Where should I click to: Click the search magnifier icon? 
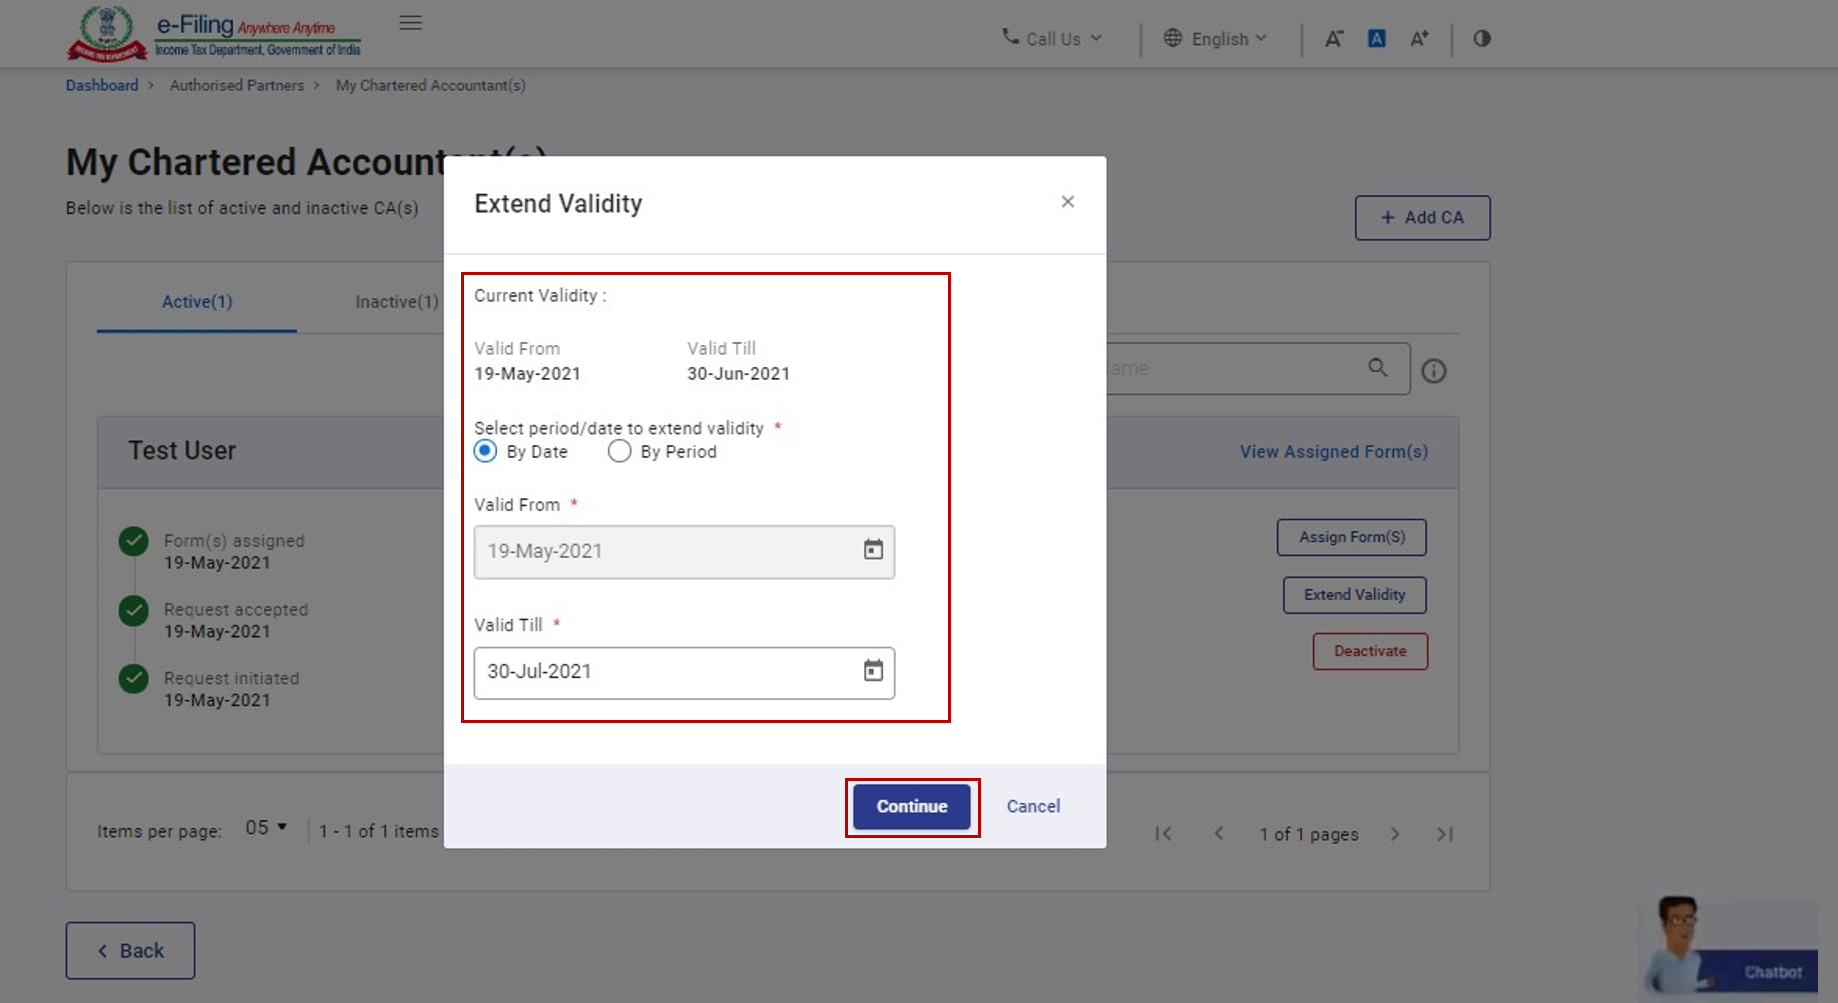coord(1379,368)
